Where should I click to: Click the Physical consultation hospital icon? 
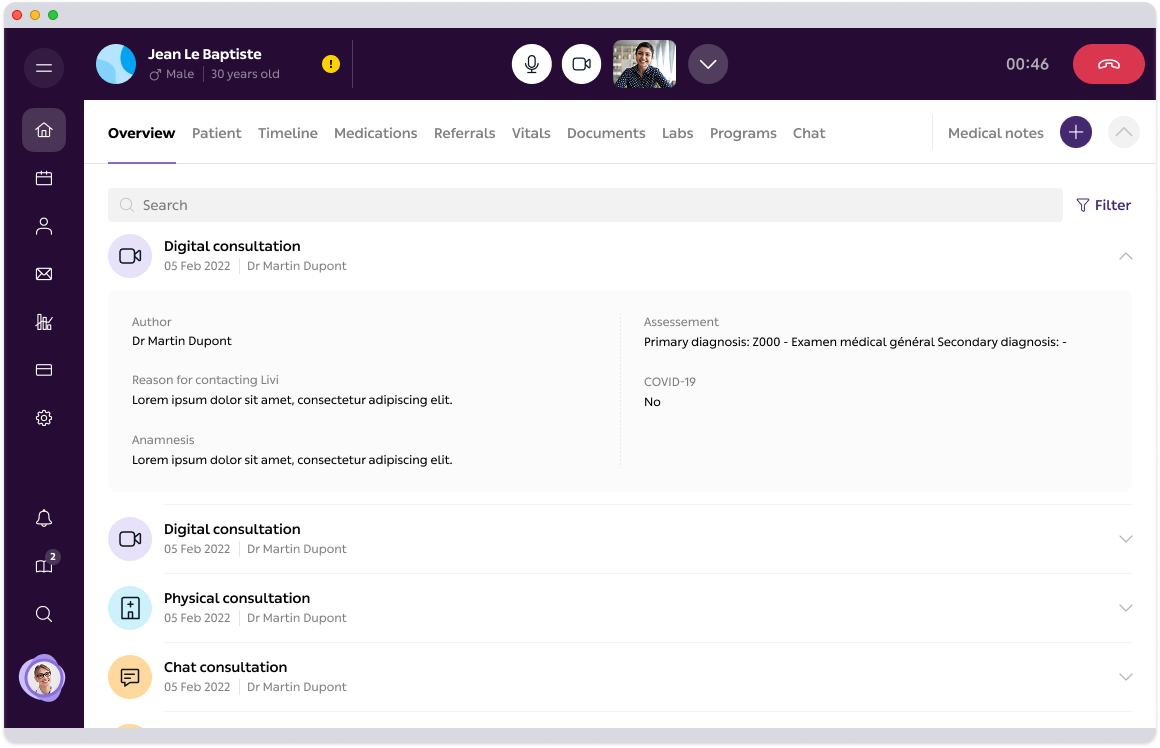click(130, 608)
